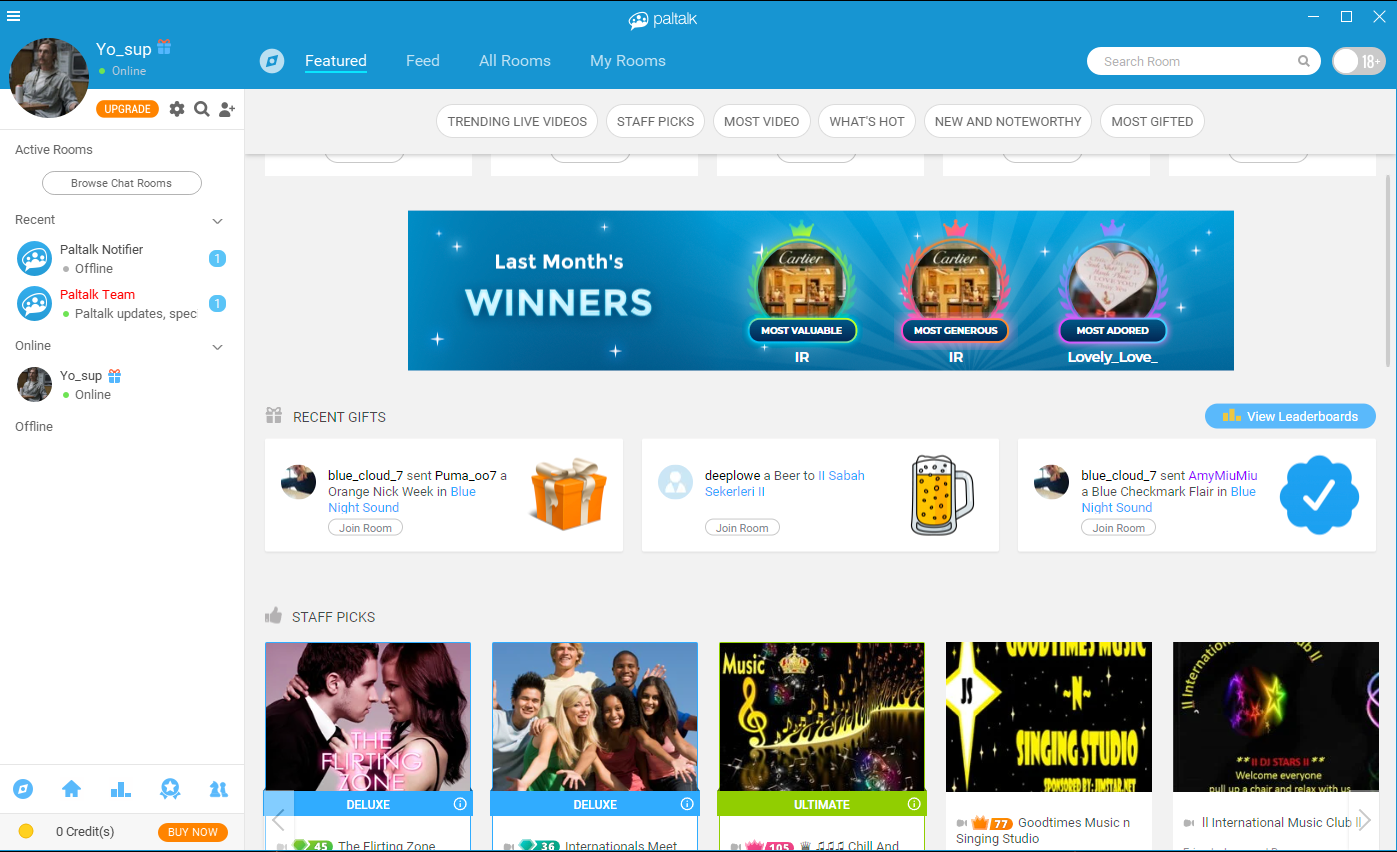Click info icon on the ULTIMATE card
The height and width of the screenshot is (852, 1397).
point(914,804)
